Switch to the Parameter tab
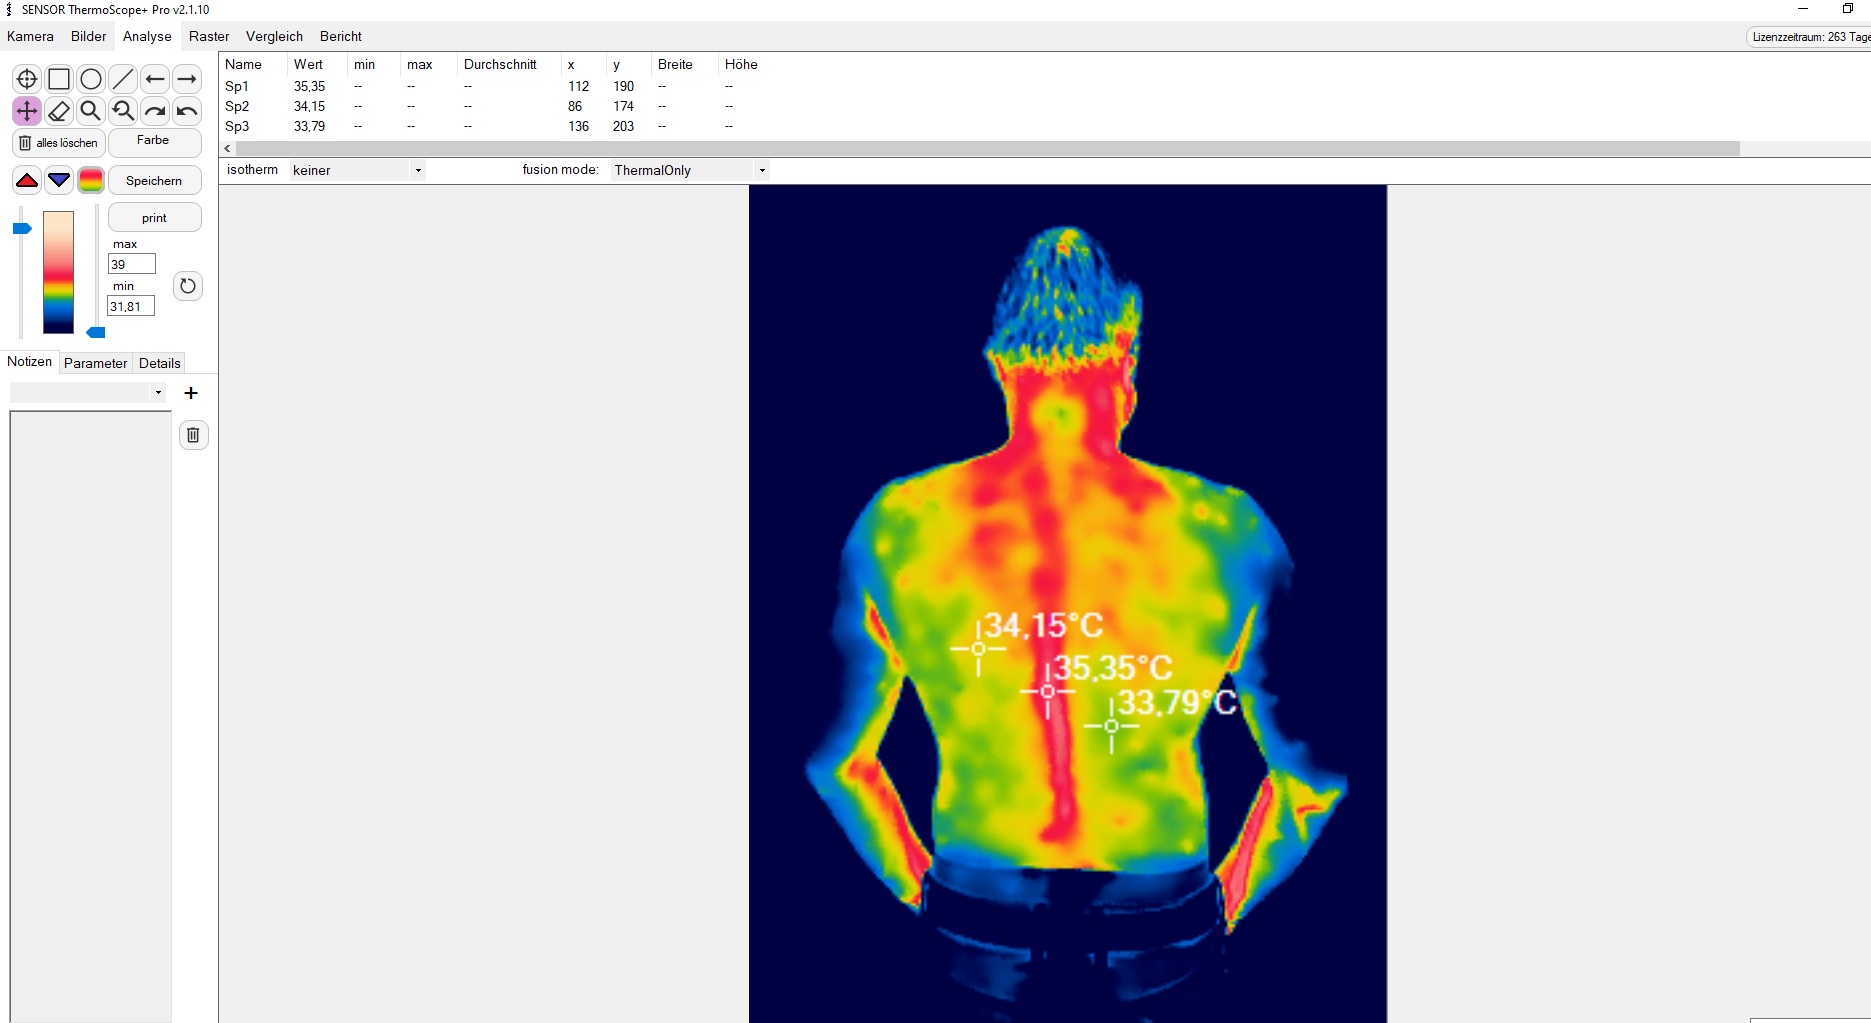1871x1023 pixels. pos(95,363)
